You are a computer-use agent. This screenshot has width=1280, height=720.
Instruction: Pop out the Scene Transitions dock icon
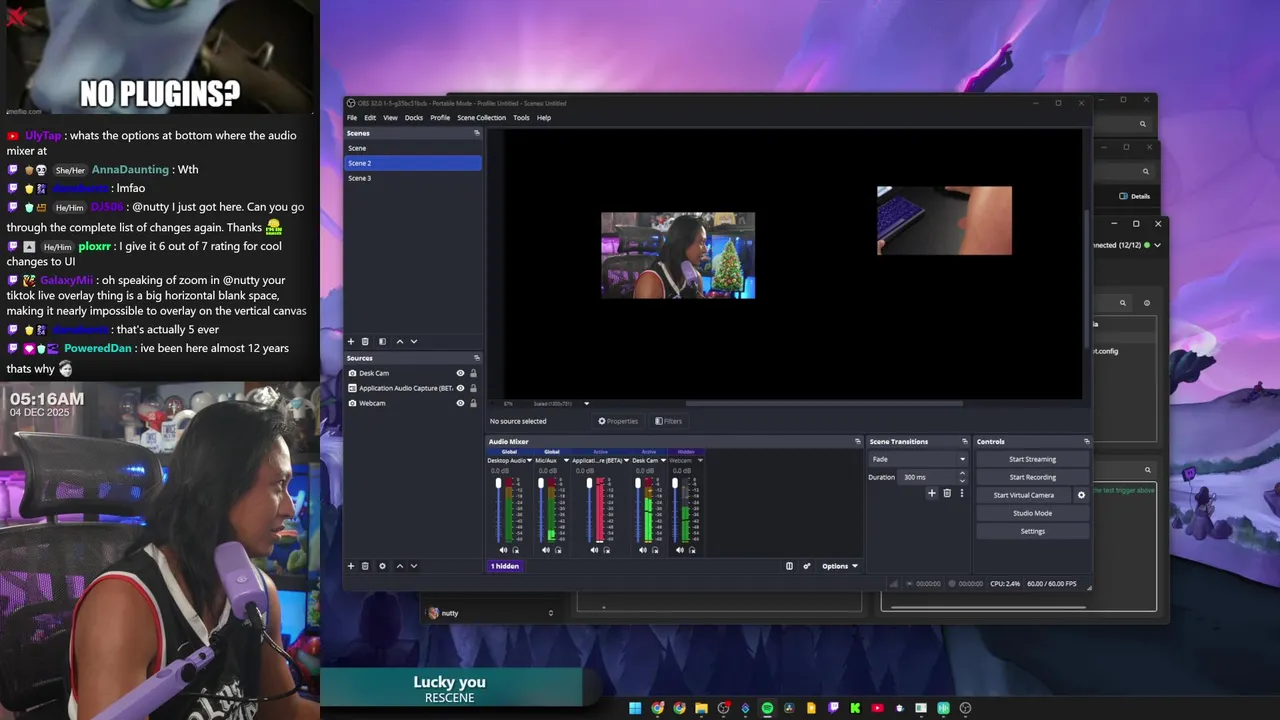965,441
